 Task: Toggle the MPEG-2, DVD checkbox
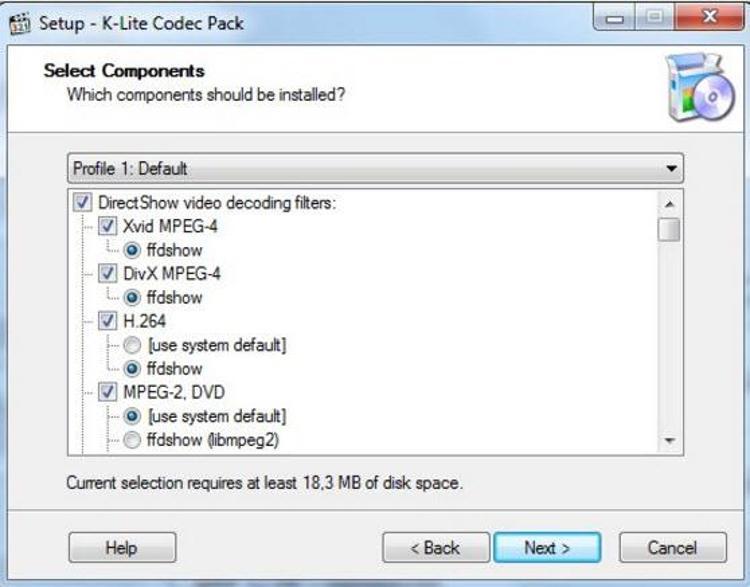108,392
